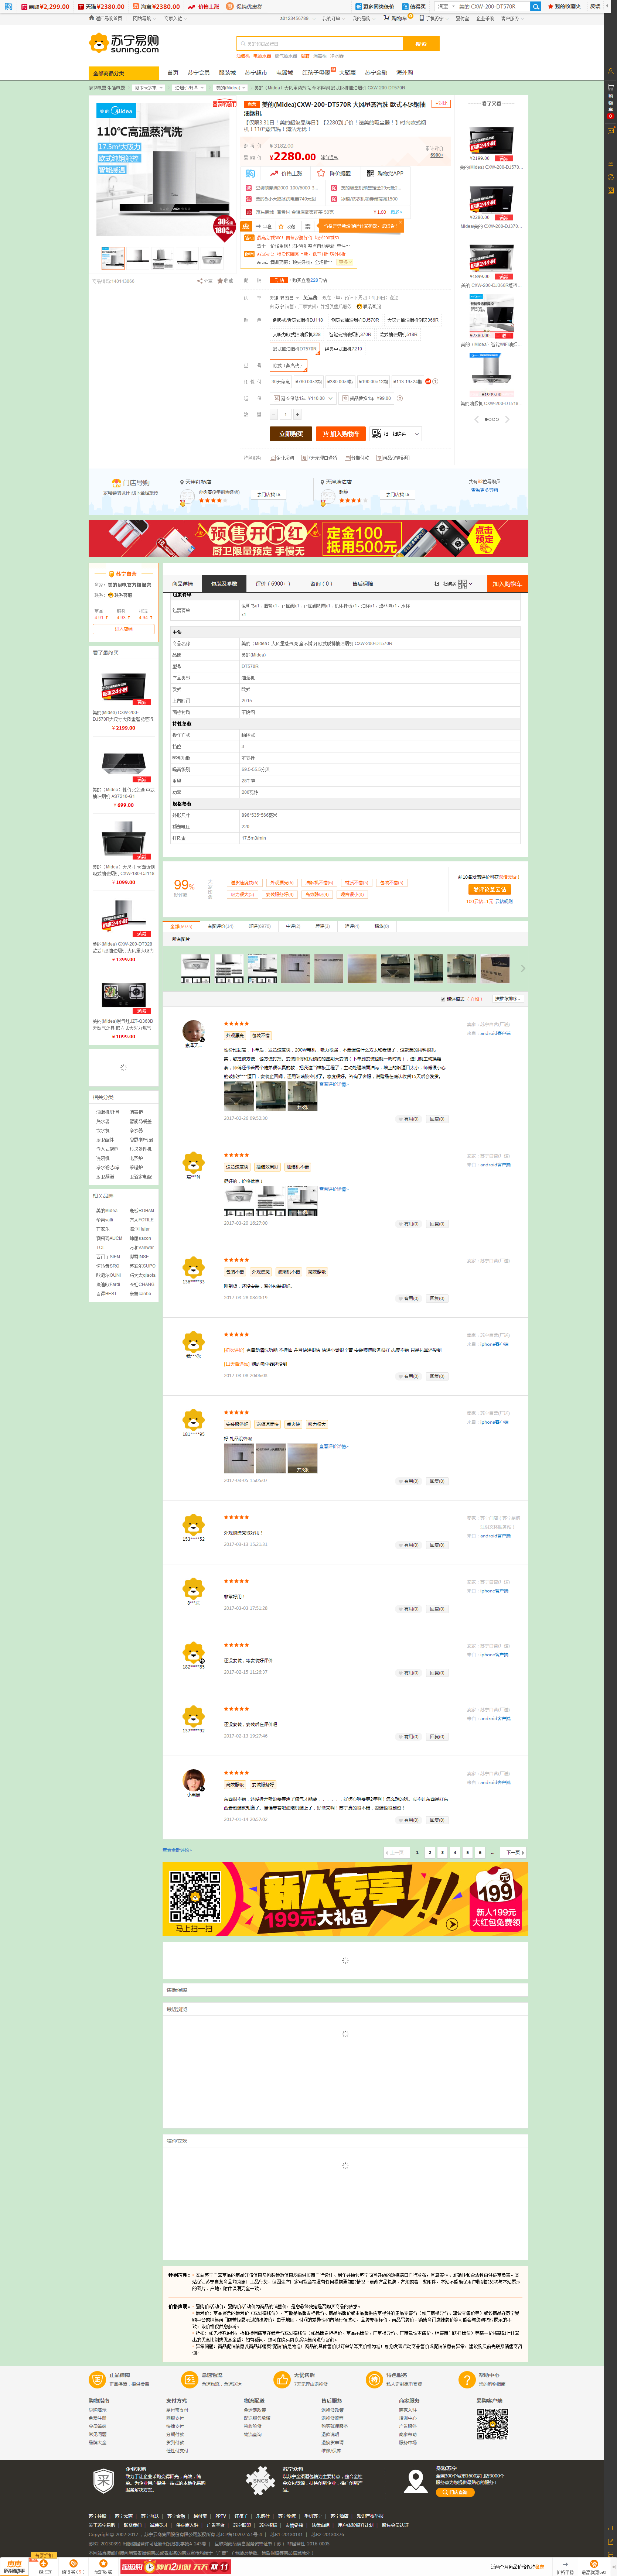Tick the 保品屋修1年 ¥99.00 warranty checkbox

point(345,398)
